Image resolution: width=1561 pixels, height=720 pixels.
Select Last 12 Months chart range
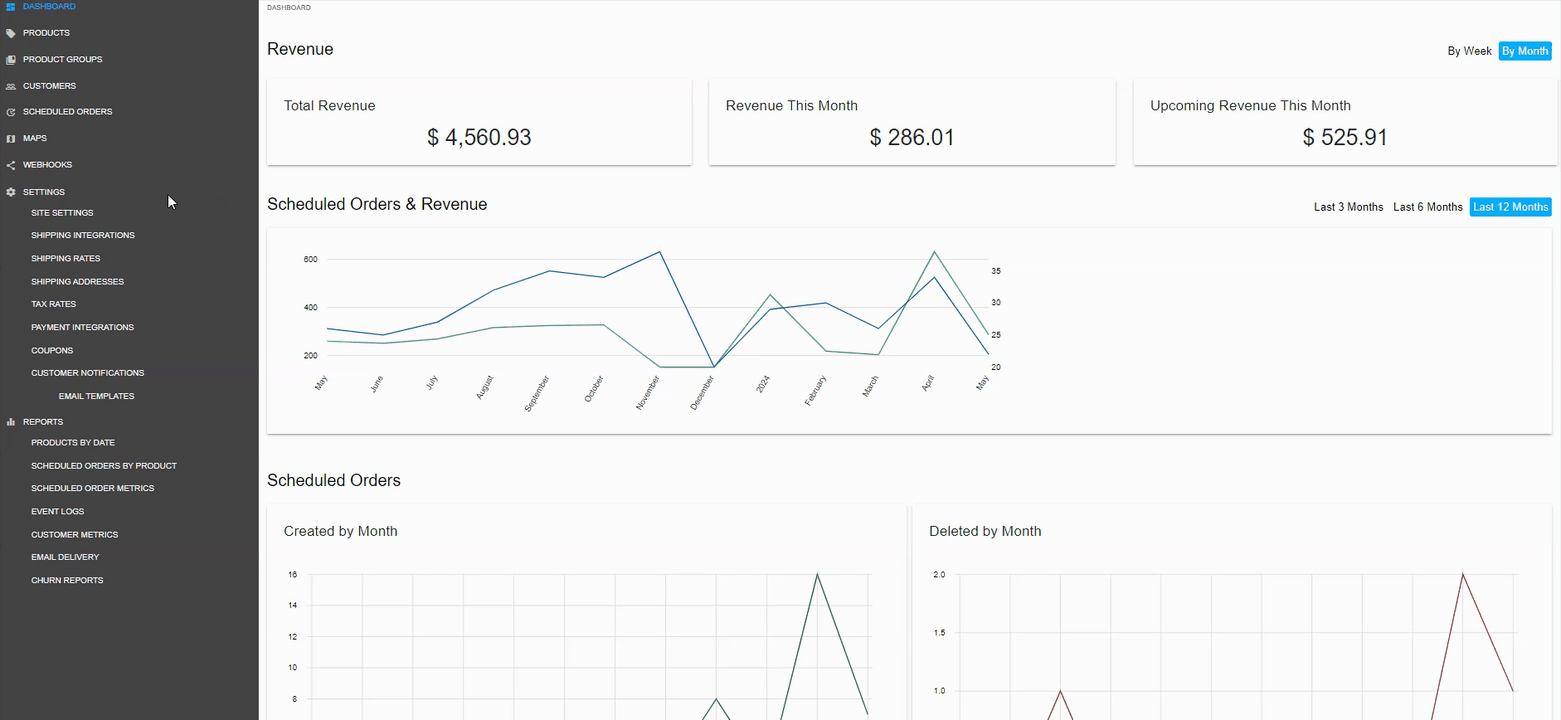[1510, 207]
